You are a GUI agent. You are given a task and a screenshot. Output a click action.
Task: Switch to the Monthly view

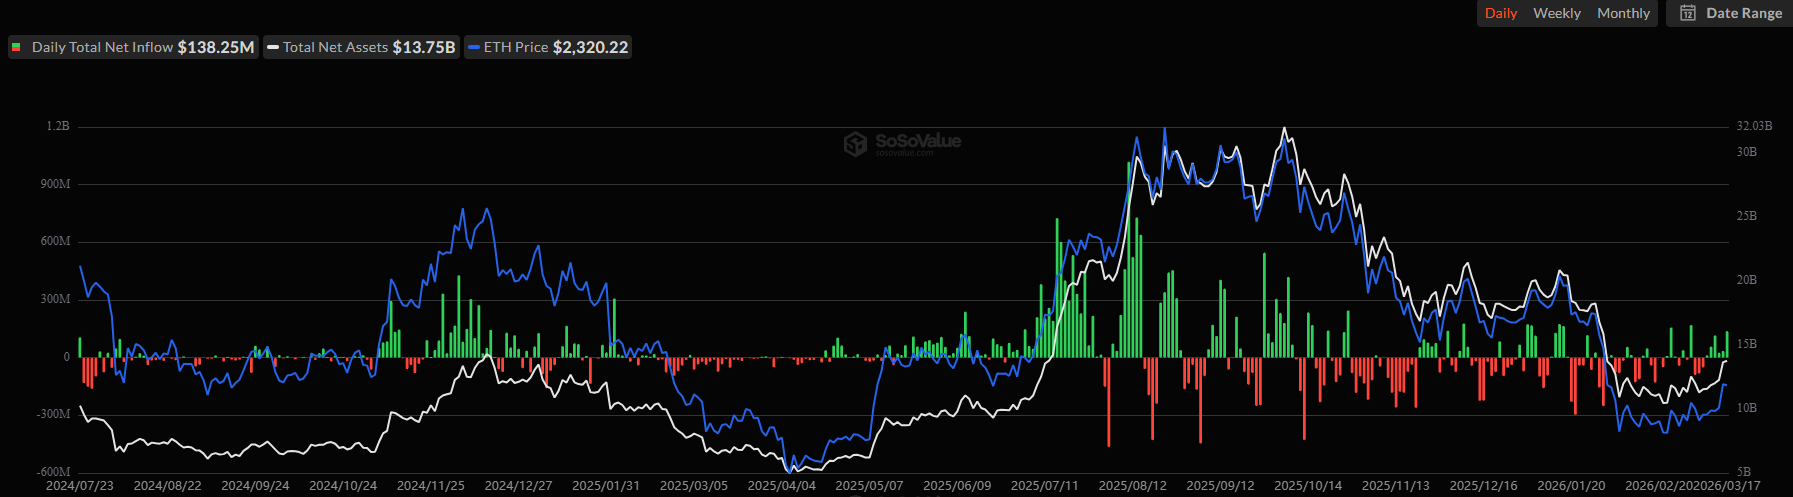(1623, 13)
